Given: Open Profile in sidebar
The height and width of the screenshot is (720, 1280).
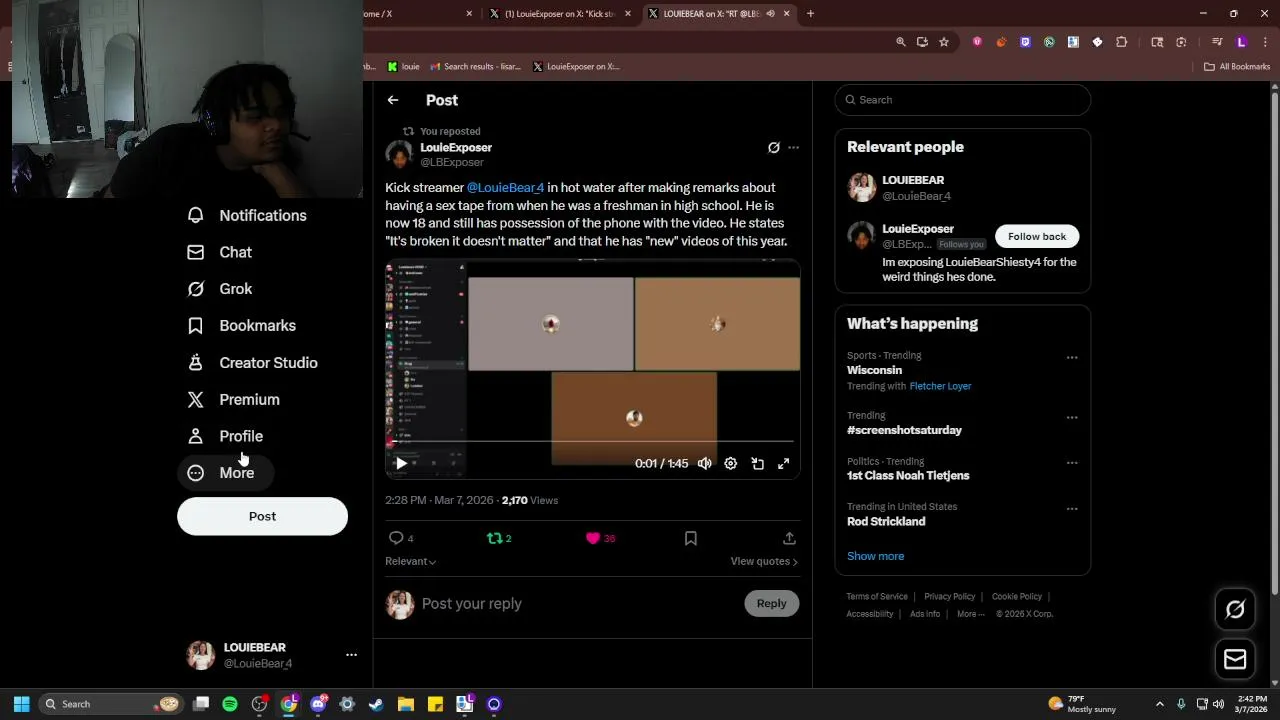Looking at the screenshot, I should click(226, 436).
